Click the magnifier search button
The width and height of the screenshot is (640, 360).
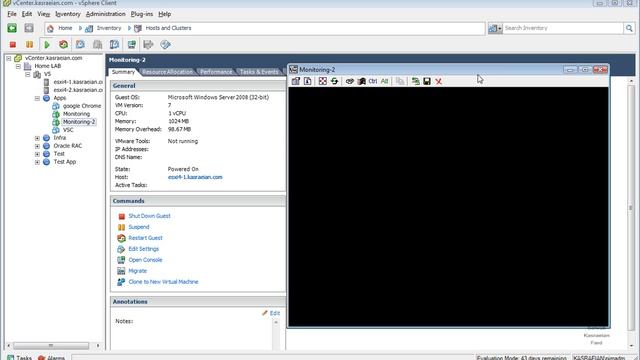pos(629,28)
